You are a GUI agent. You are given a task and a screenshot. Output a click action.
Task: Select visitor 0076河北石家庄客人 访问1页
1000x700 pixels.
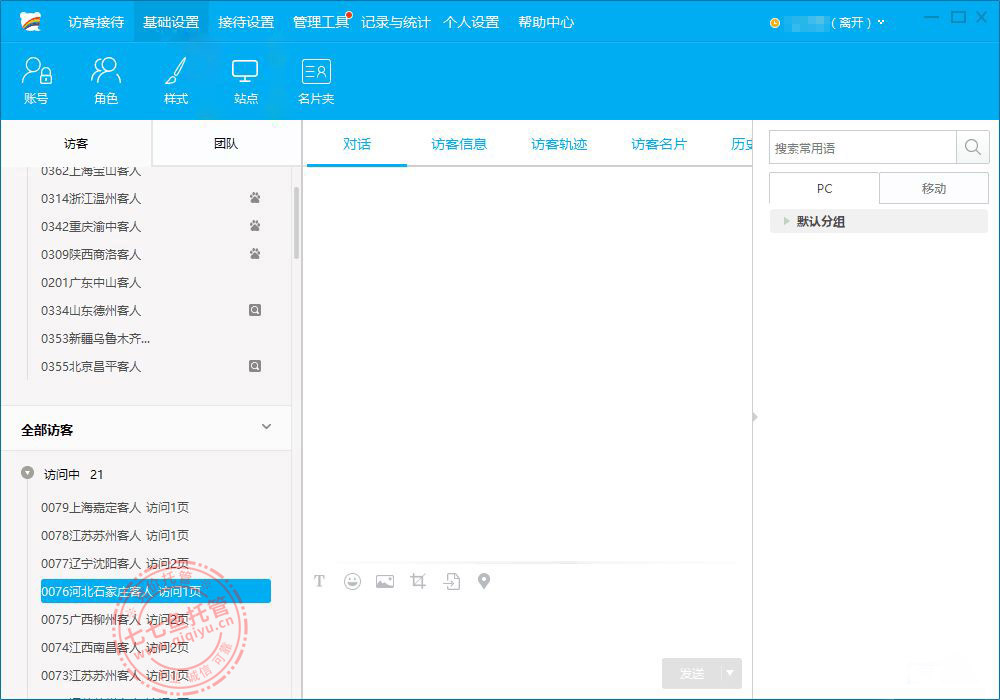tap(155, 591)
